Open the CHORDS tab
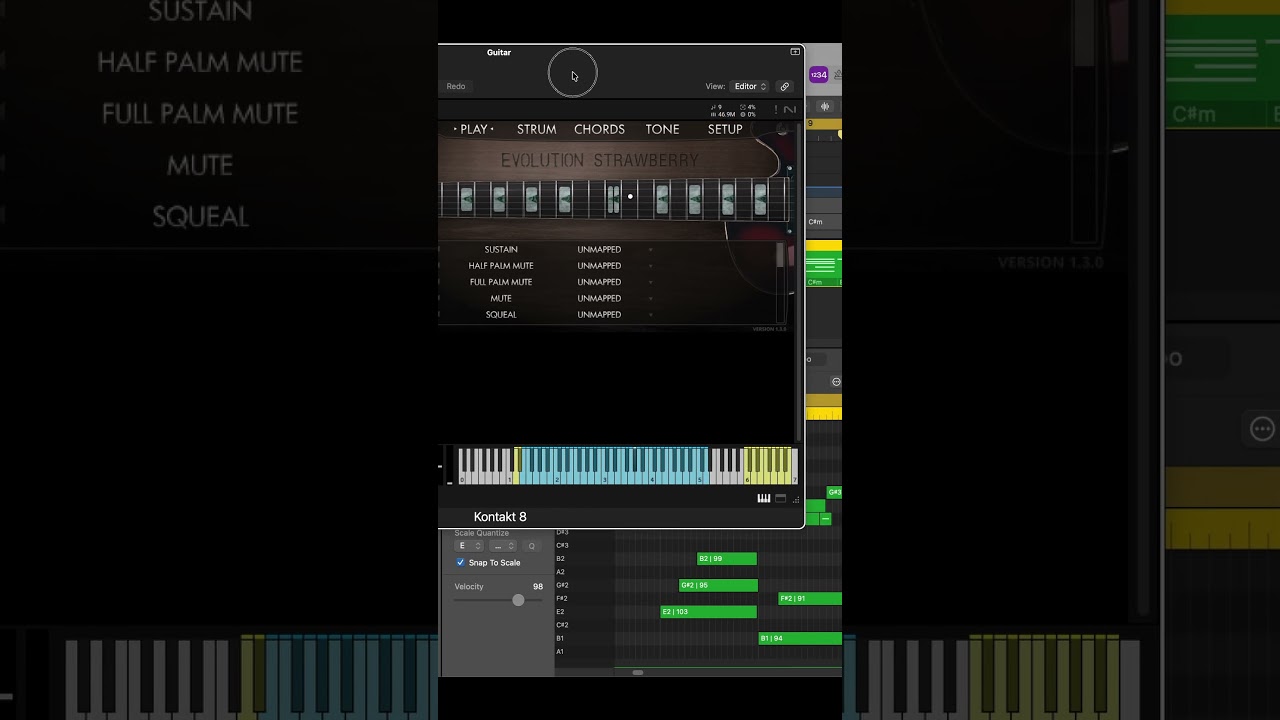 600,129
